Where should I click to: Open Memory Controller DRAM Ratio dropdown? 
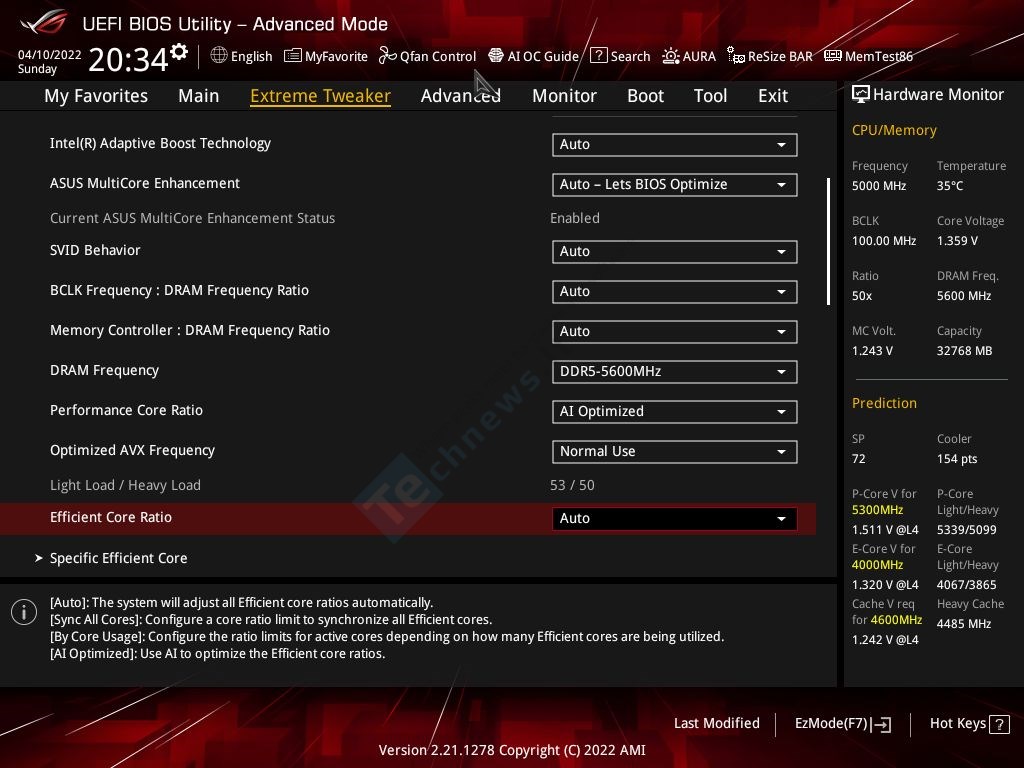pos(675,332)
